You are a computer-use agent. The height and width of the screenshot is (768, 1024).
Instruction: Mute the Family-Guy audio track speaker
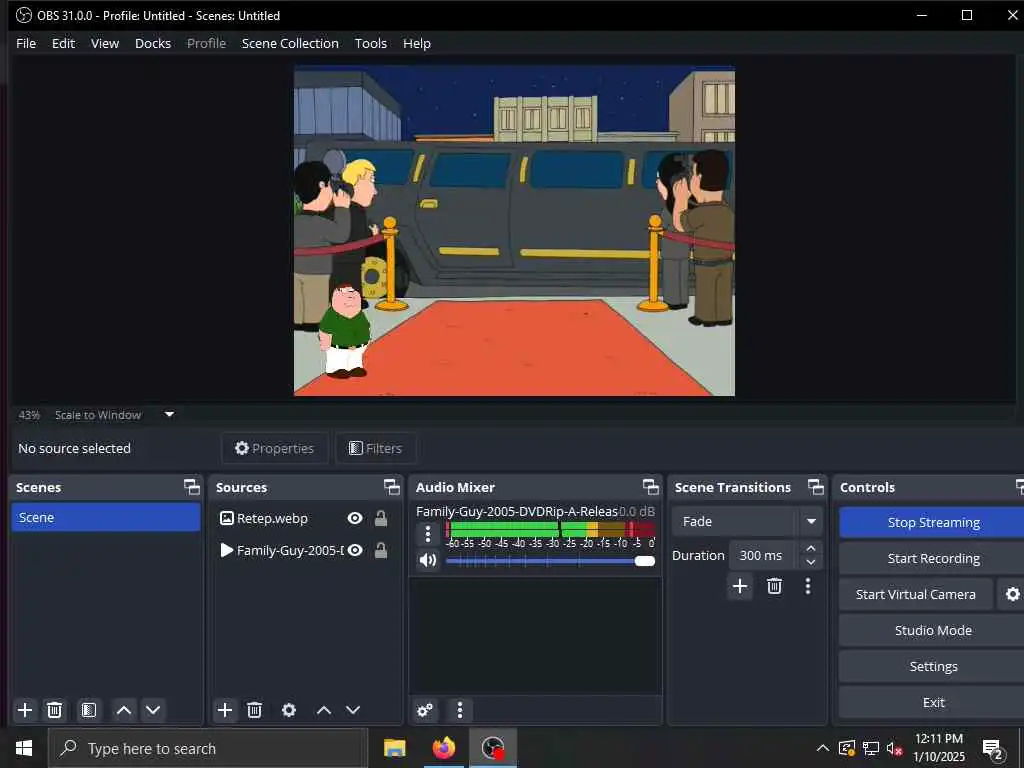tap(428, 560)
